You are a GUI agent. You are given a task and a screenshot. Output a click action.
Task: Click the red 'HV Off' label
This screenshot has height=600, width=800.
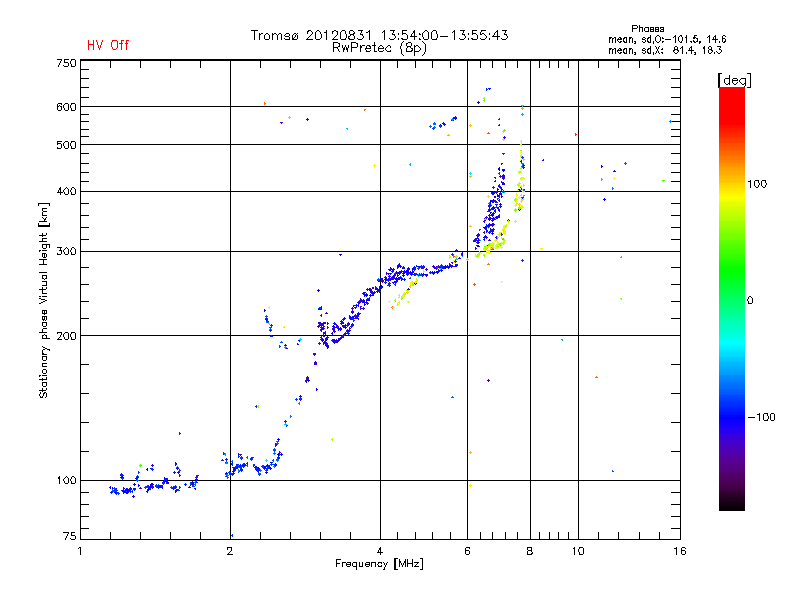click(x=108, y=45)
